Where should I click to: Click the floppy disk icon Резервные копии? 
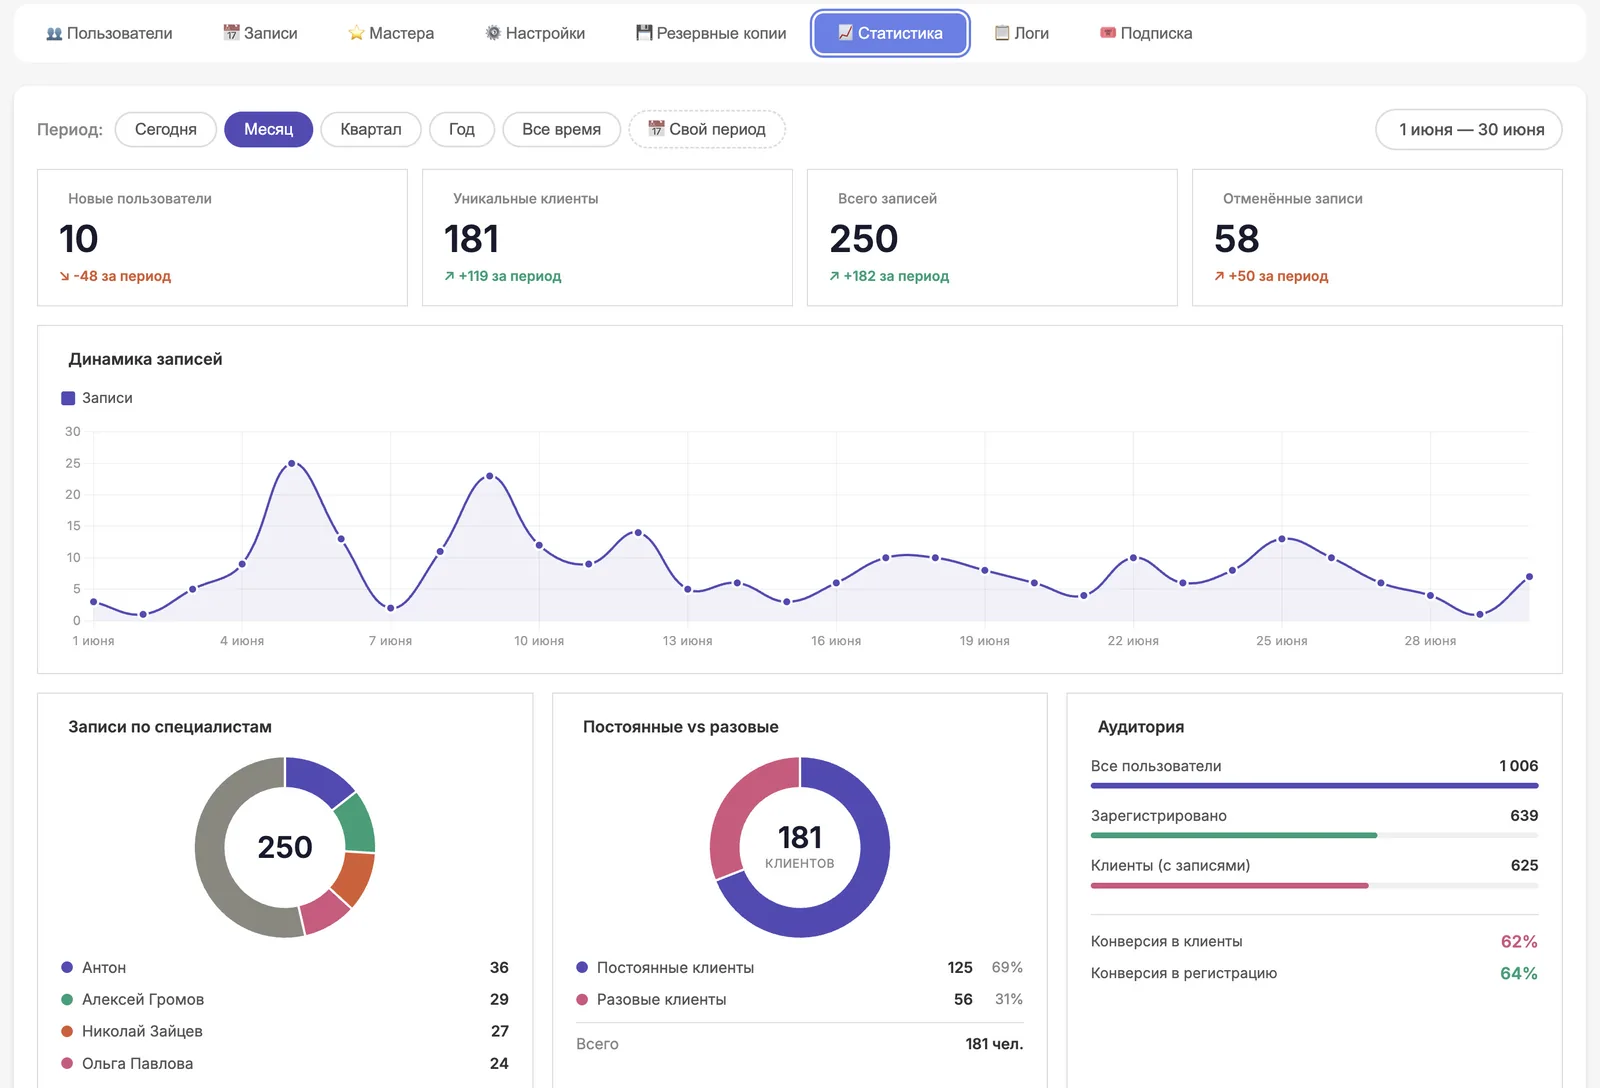click(644, 33)
